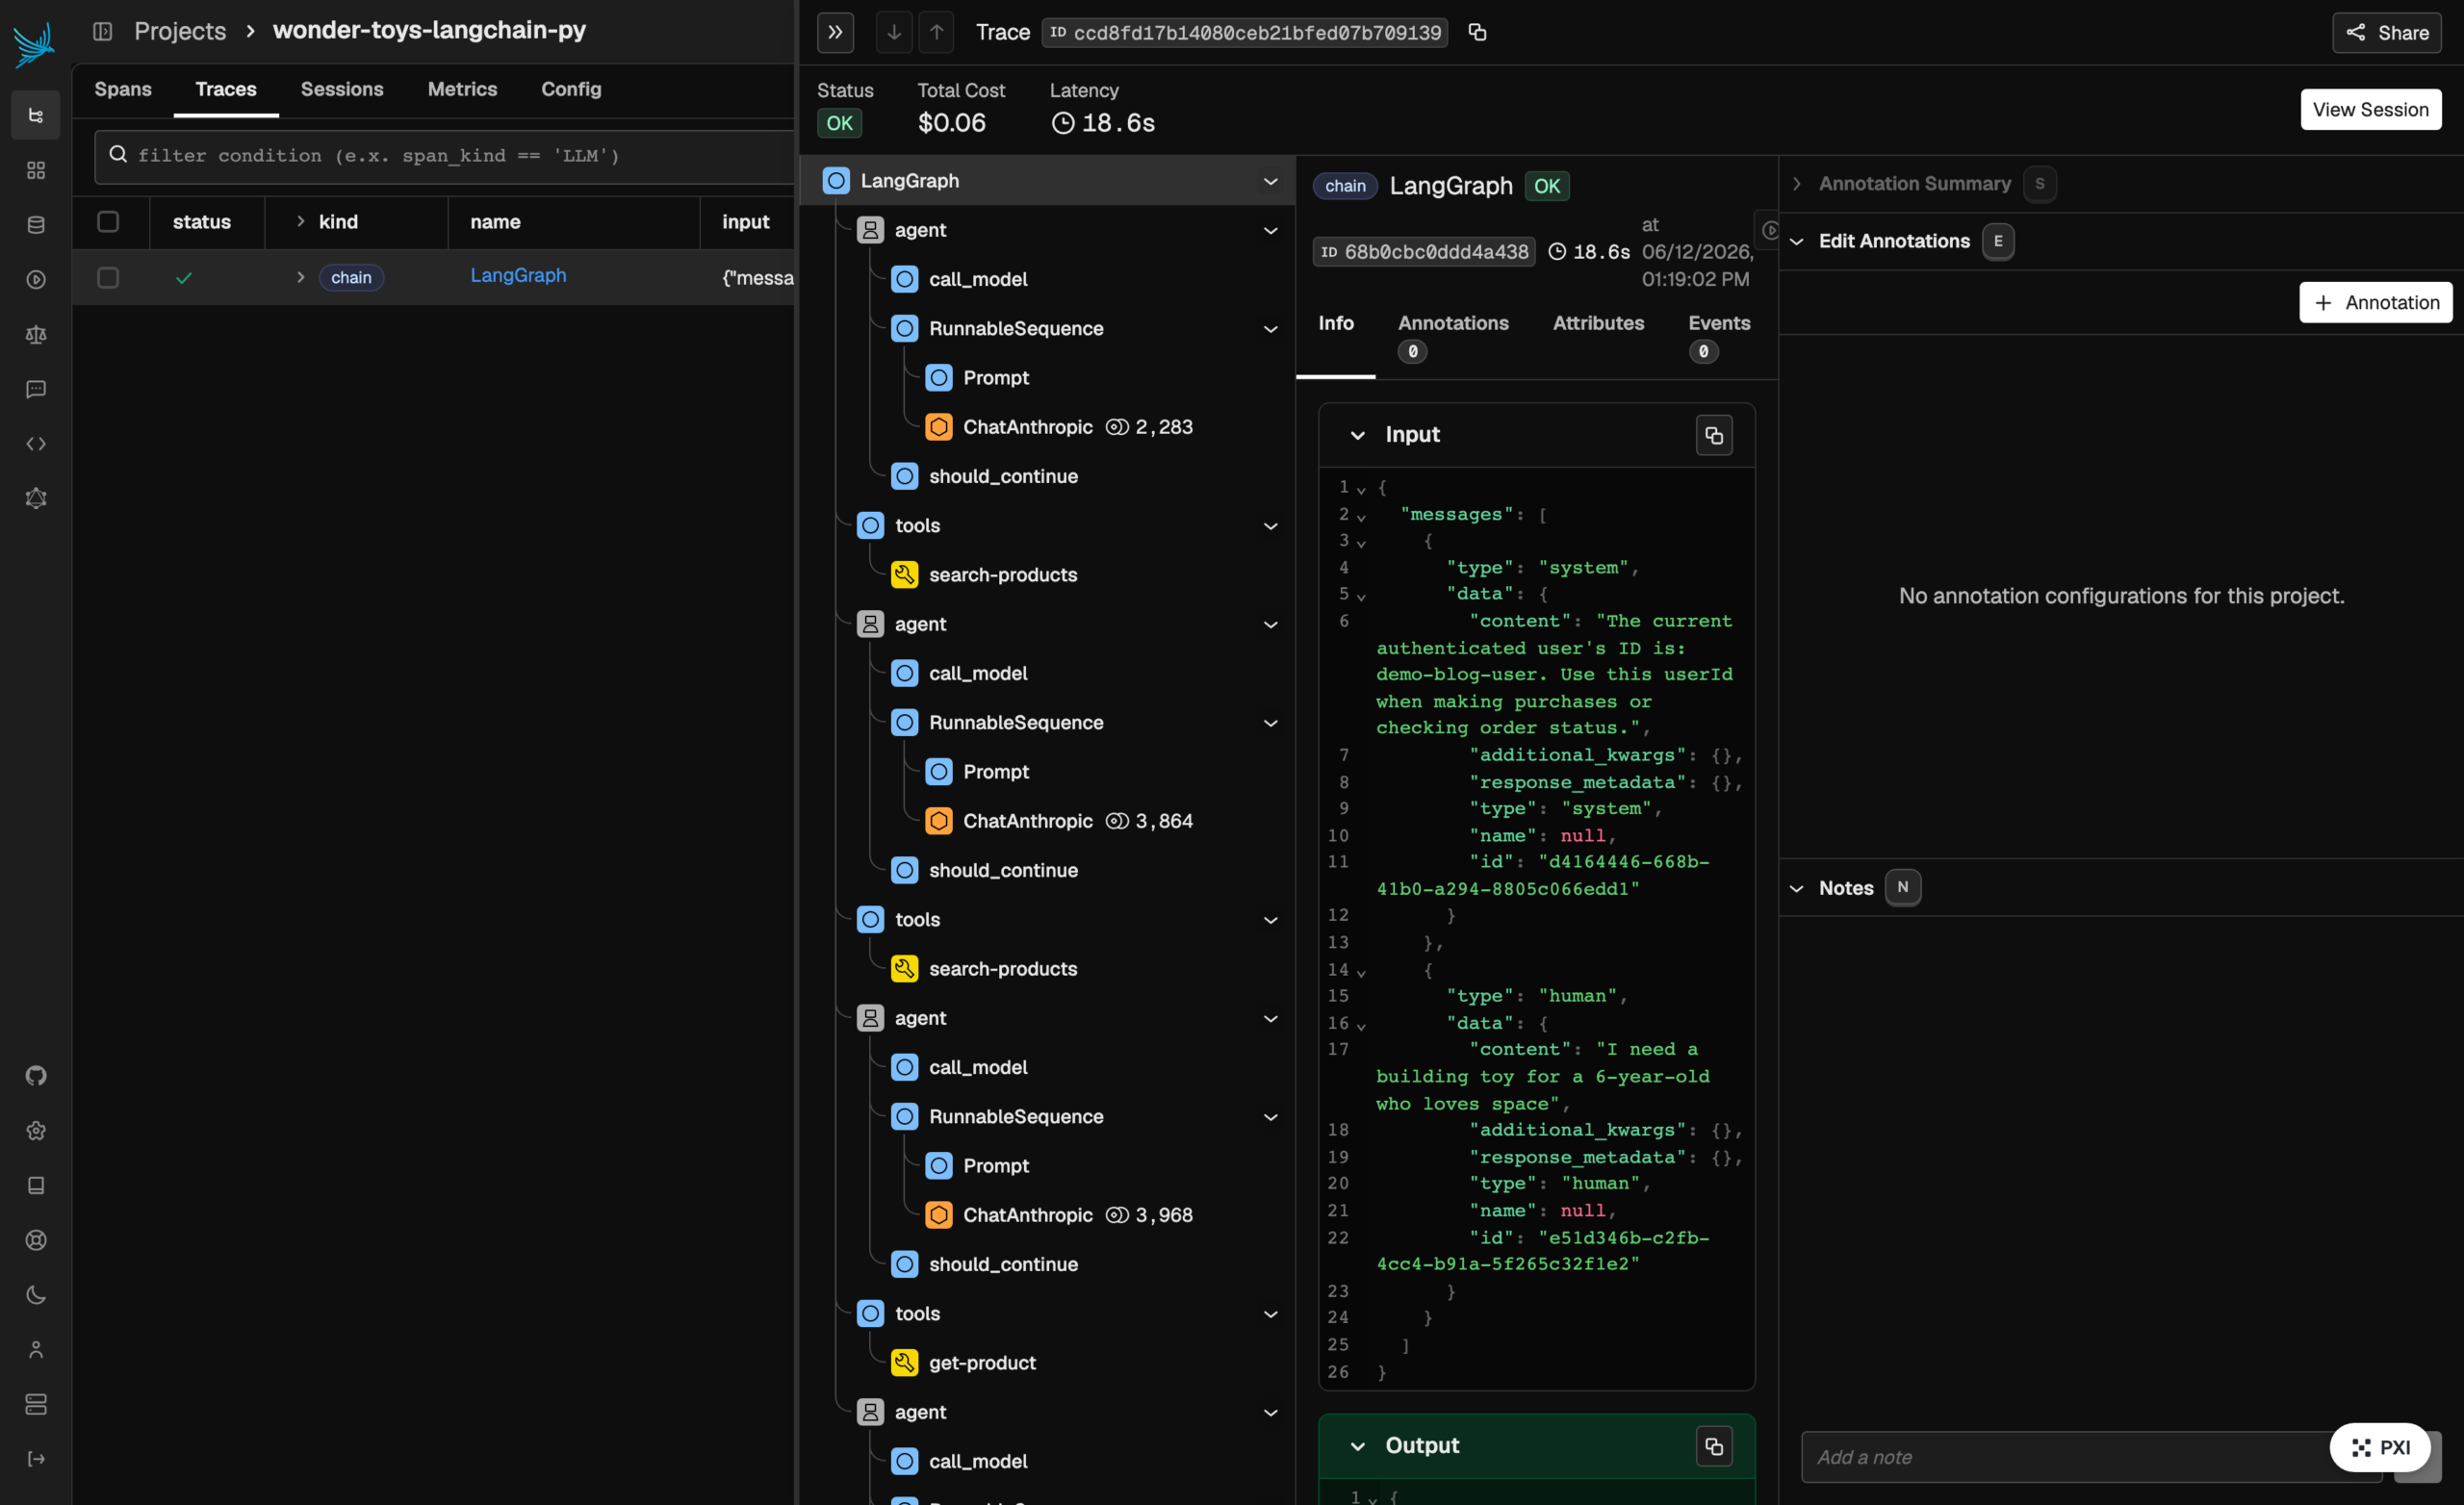
Task: Open the Config tab
Action: pos(571,89)
